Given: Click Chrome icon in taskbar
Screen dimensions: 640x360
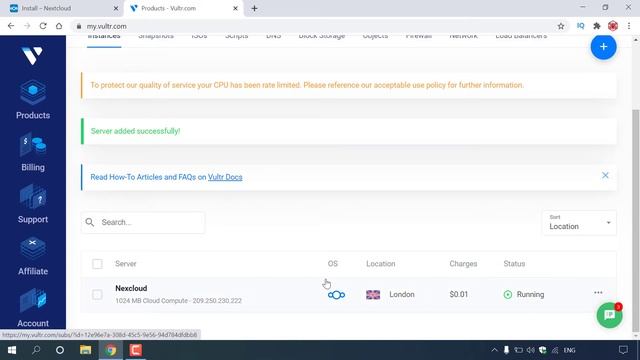Looking at the screenshot, I should (111, 350).
